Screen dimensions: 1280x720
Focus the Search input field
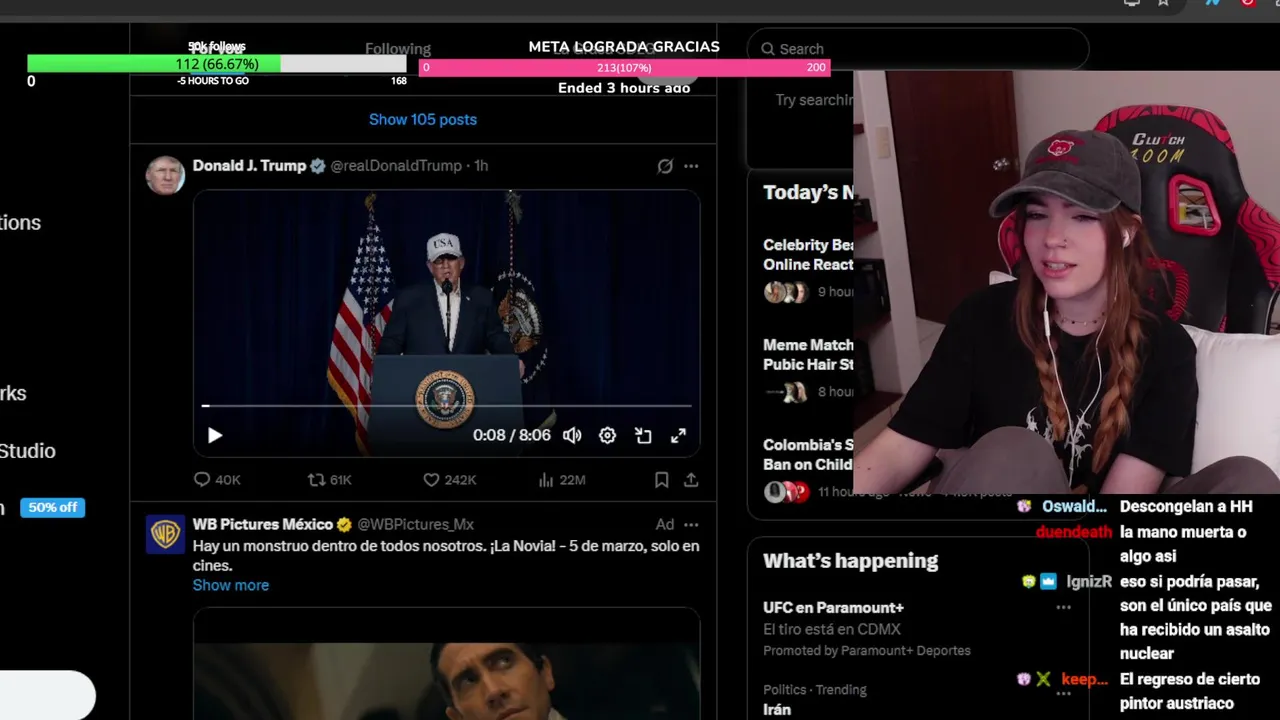click(918, 49)
